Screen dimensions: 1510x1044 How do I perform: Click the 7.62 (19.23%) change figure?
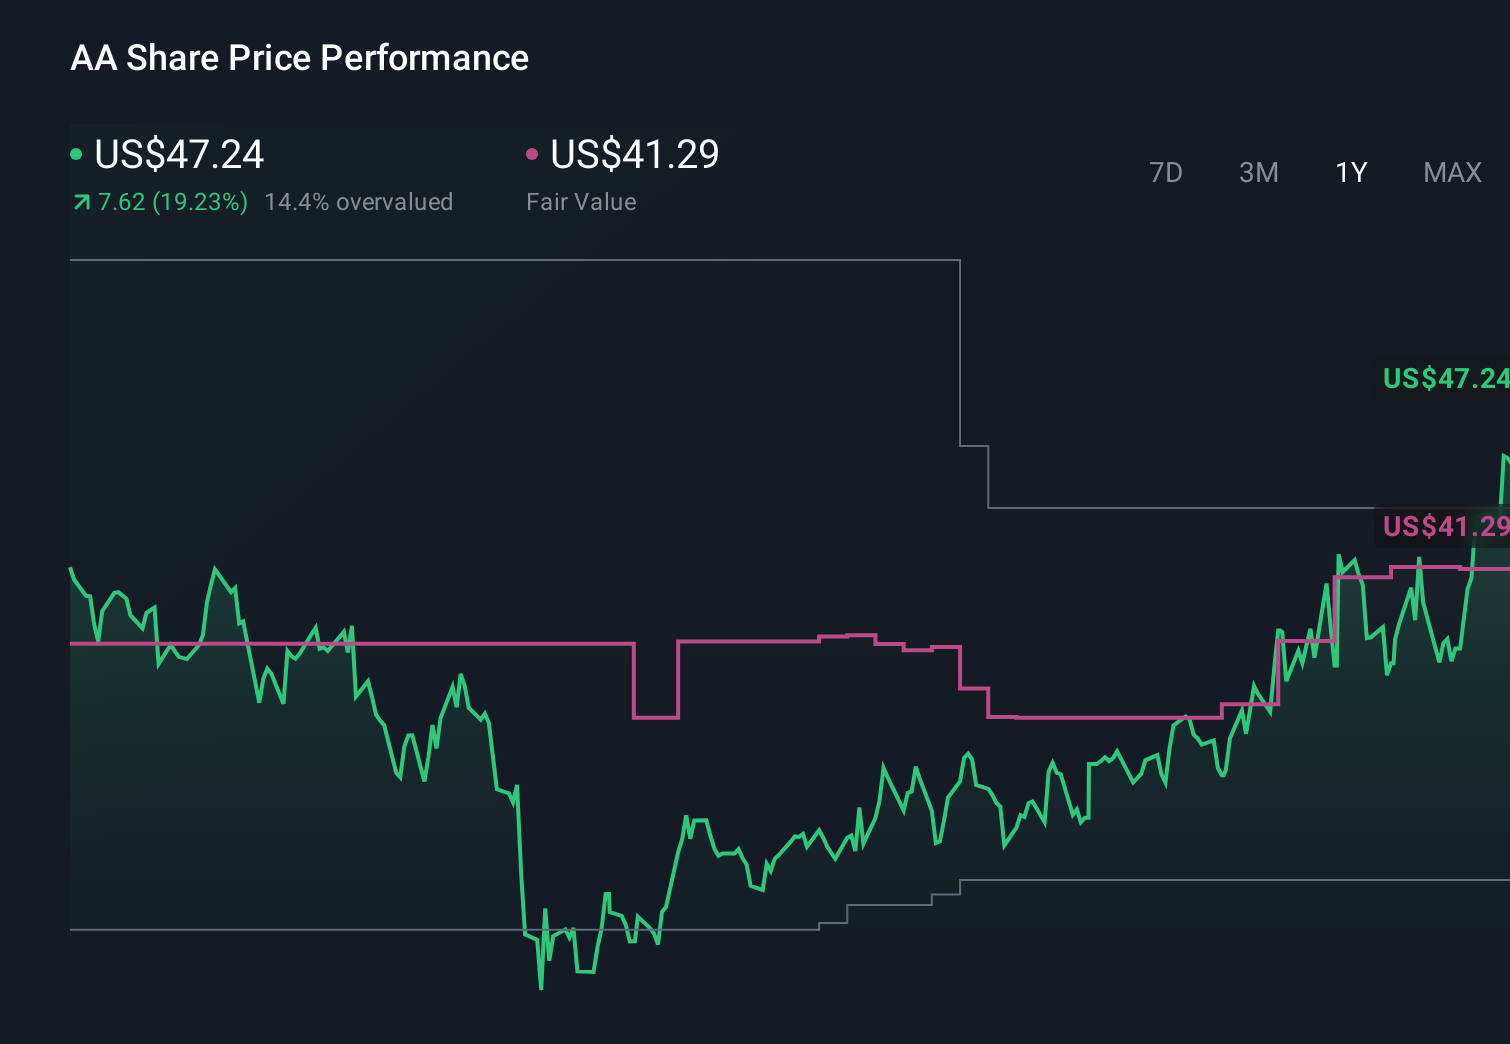tap(171, 201)
